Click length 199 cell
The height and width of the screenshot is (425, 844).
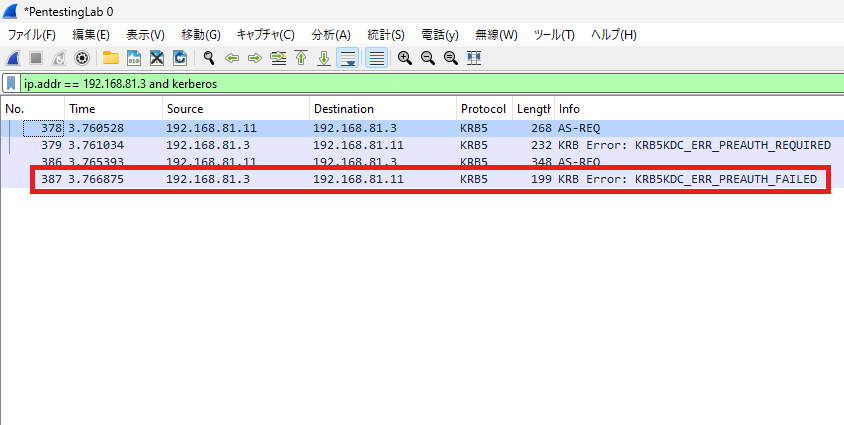[x=541, y=179]
